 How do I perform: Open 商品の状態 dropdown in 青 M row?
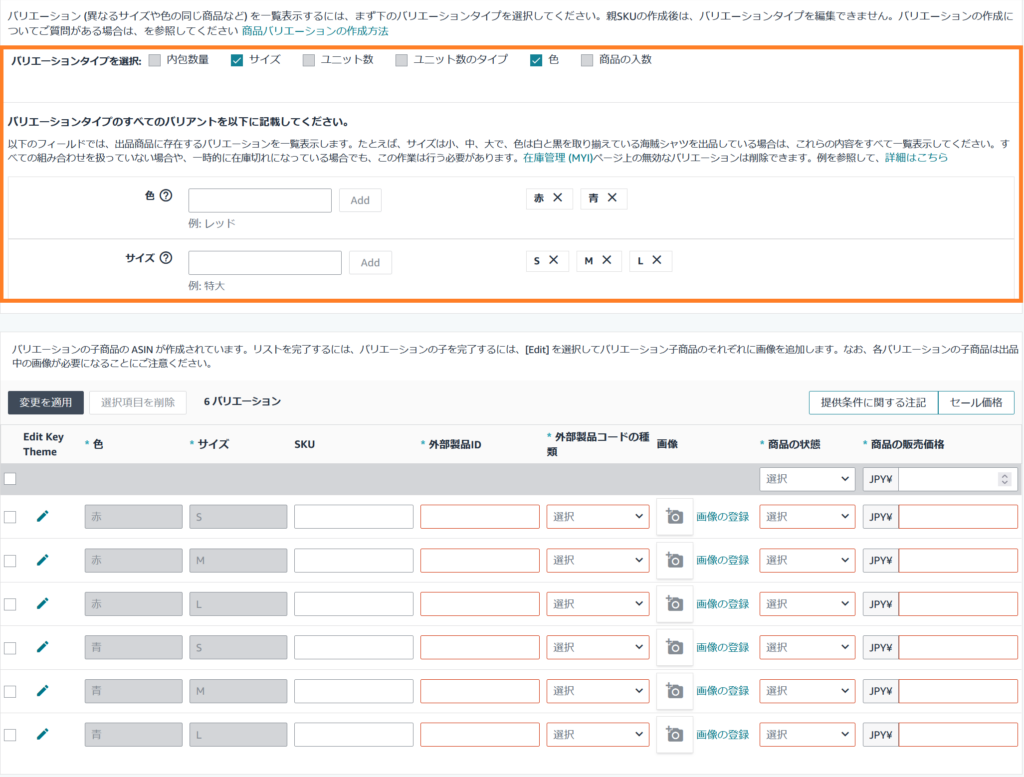[806, 691]
